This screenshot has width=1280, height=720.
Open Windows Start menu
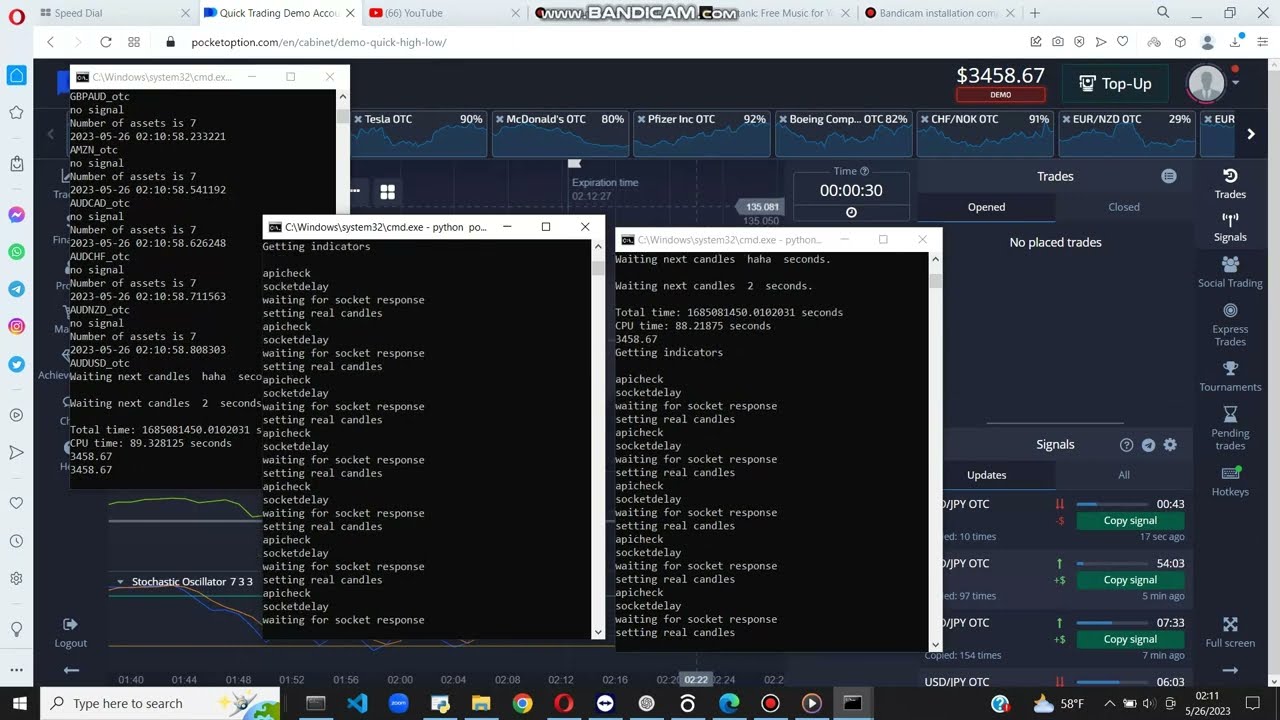coord(20,703)
